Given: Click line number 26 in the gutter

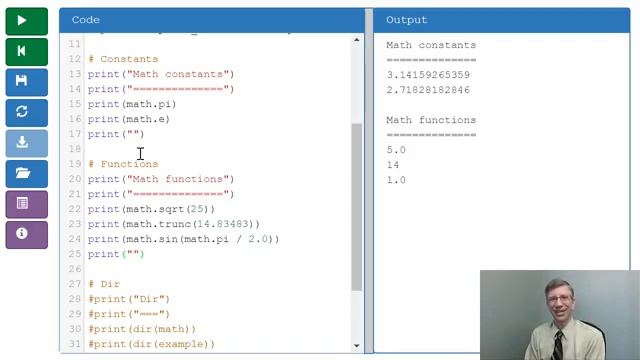Looking at the screenshot, I should pos(75,269).
